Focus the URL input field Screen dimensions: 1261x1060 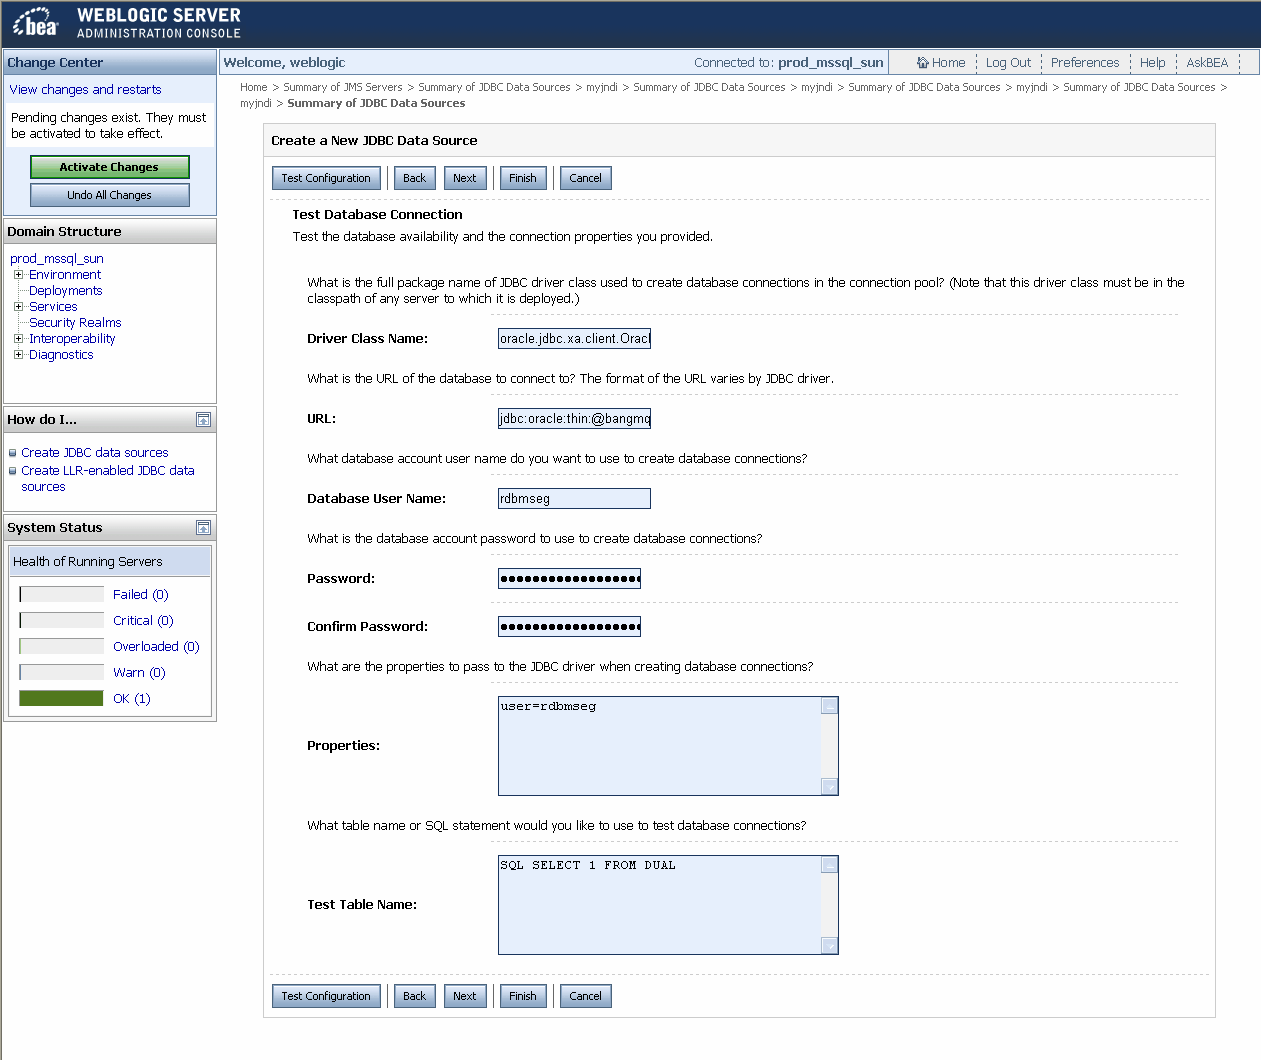(574, 419)
